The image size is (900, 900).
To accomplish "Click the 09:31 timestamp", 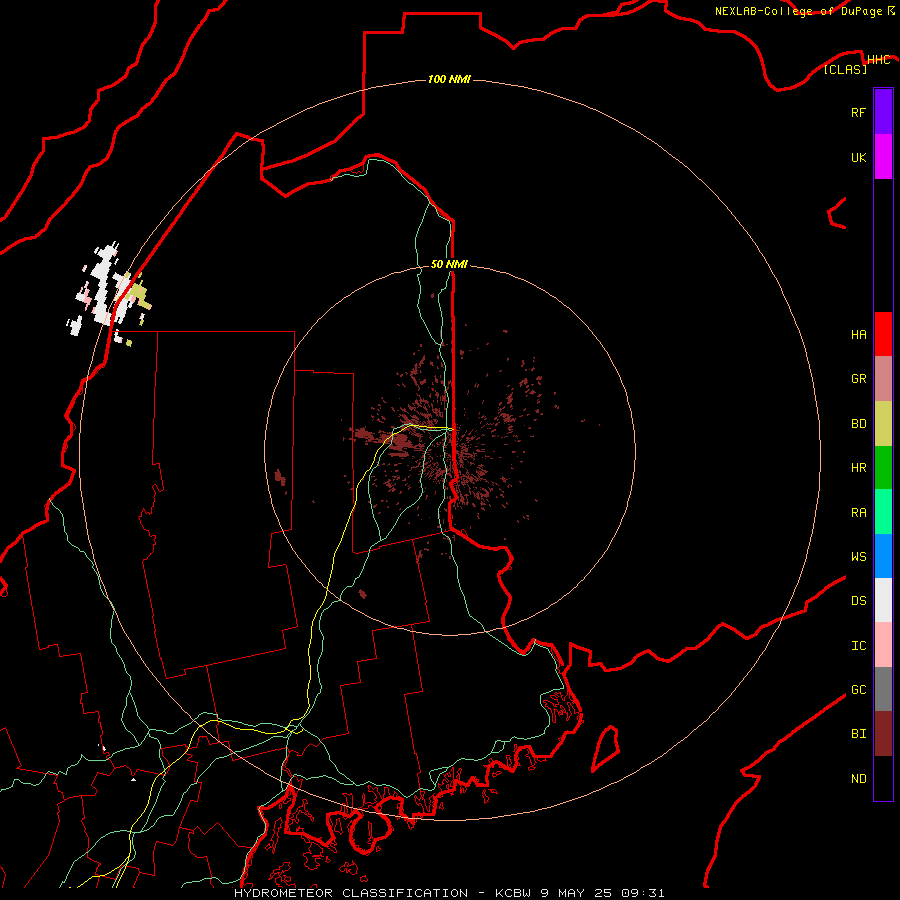I will tap(643, 893).
